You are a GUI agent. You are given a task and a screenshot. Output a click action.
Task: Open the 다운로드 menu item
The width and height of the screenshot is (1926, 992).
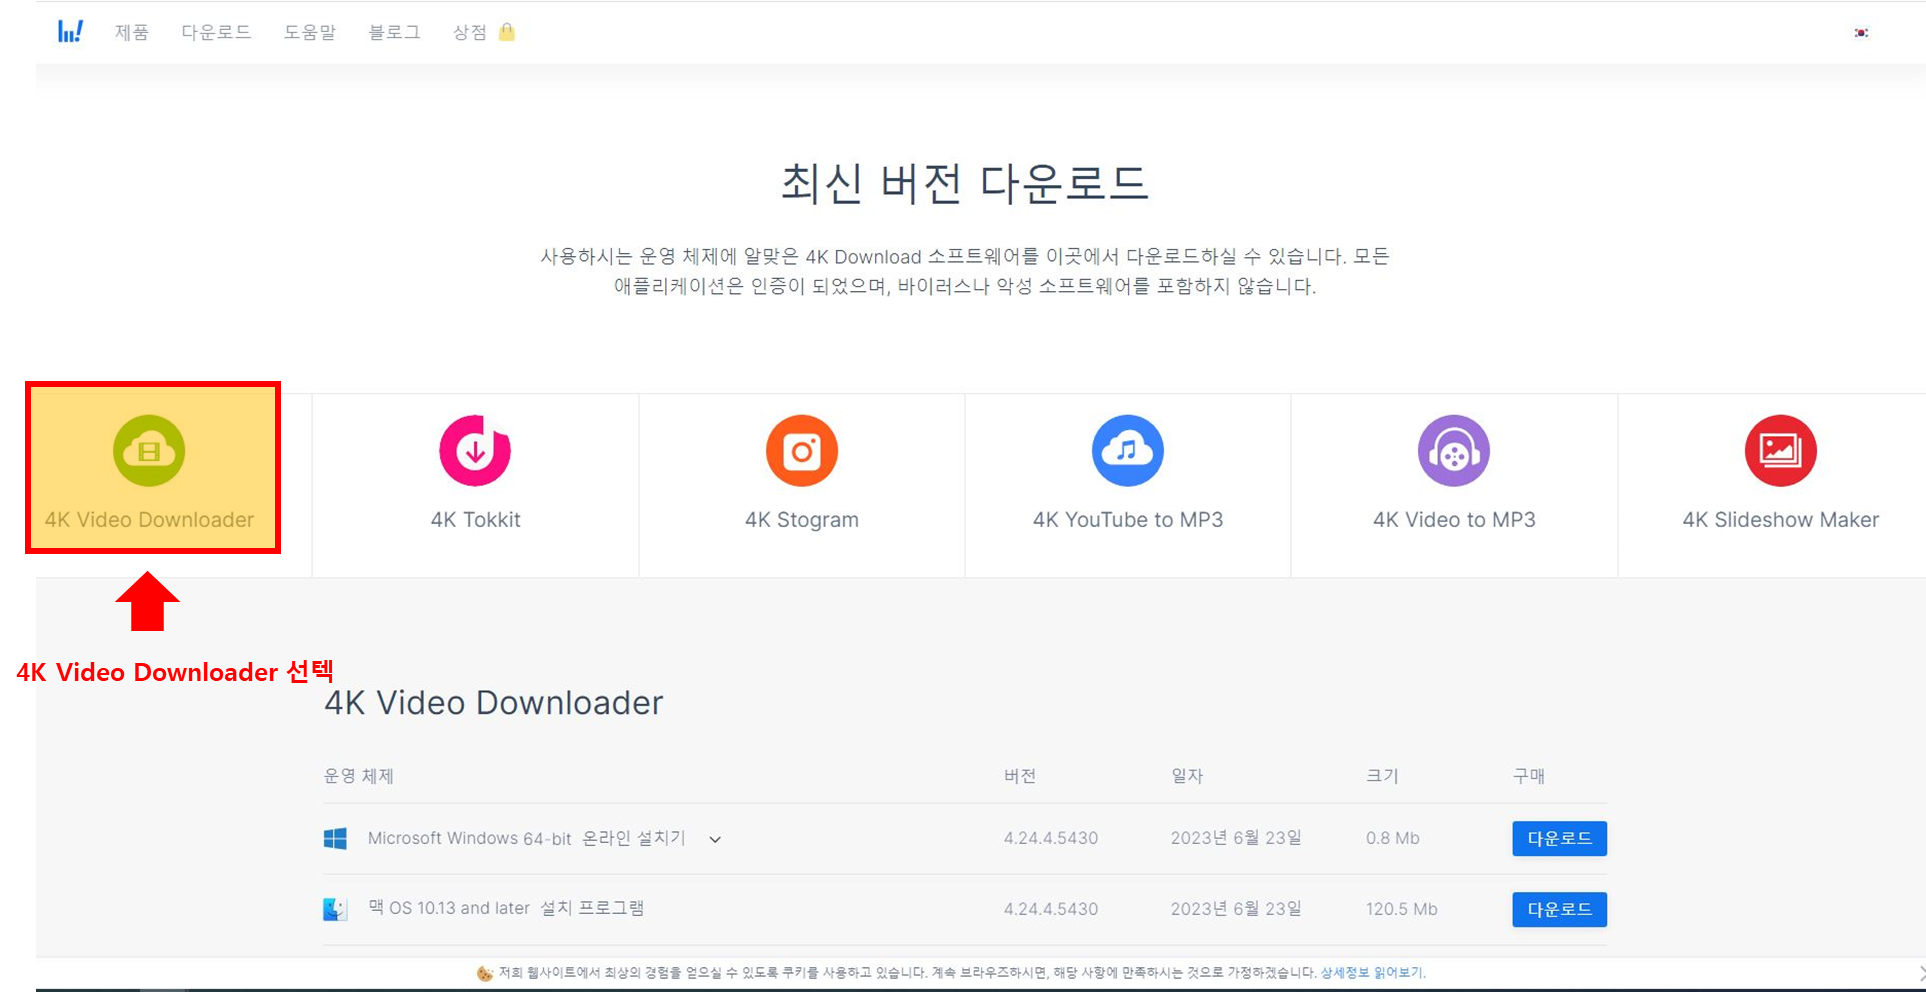(x=216, y=32)
